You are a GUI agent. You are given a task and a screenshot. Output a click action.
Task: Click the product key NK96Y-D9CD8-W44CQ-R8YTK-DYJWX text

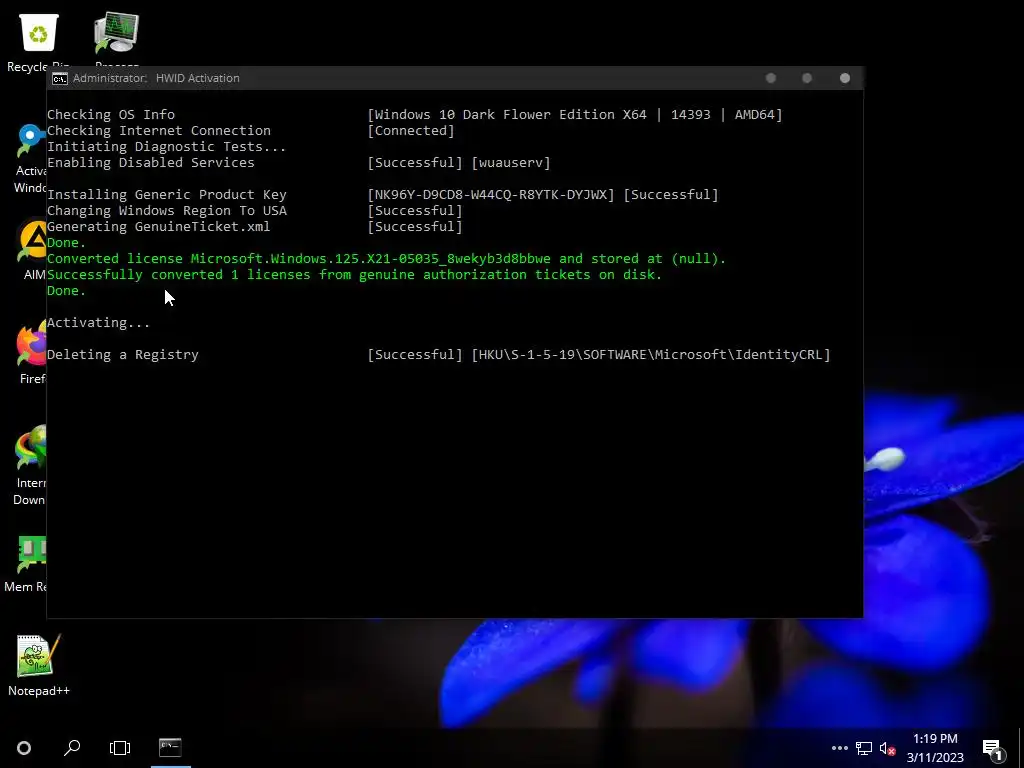tap(490, 195)
